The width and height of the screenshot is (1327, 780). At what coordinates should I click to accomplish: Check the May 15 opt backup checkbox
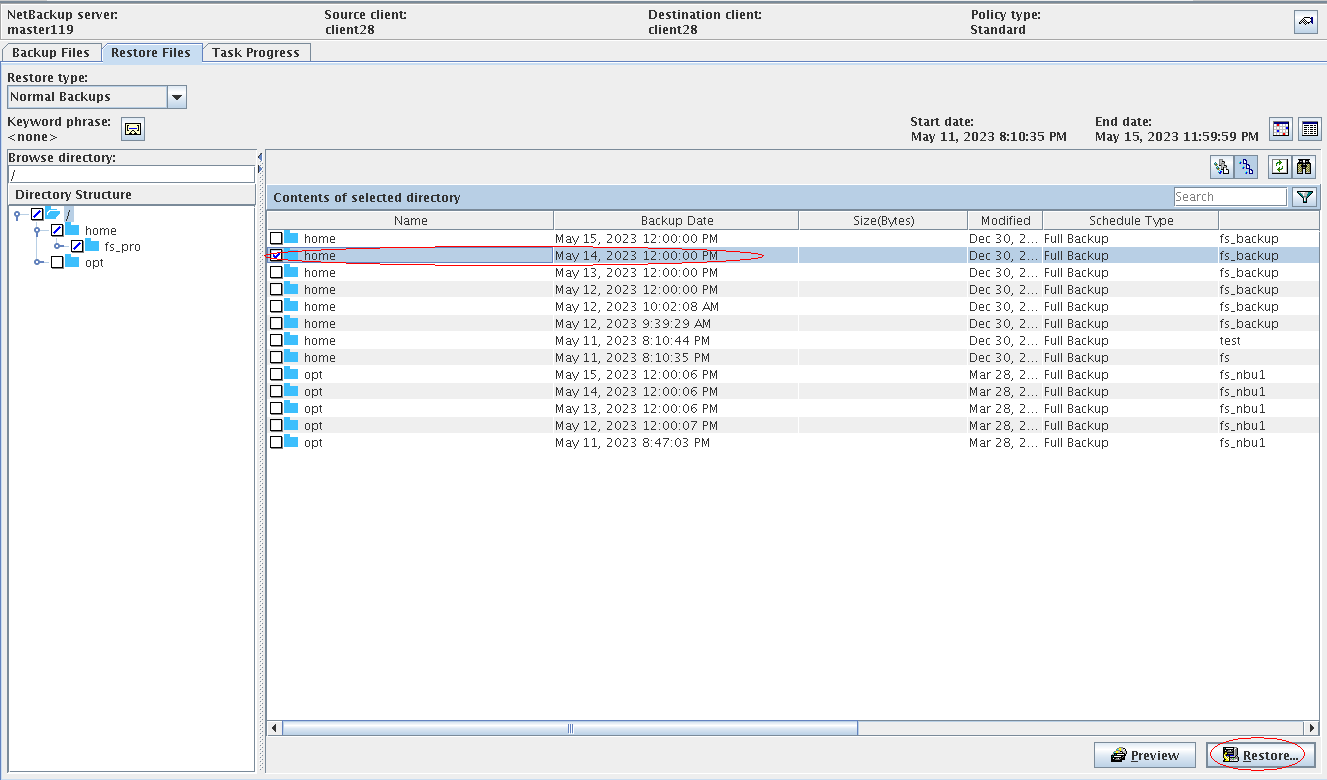276,375
